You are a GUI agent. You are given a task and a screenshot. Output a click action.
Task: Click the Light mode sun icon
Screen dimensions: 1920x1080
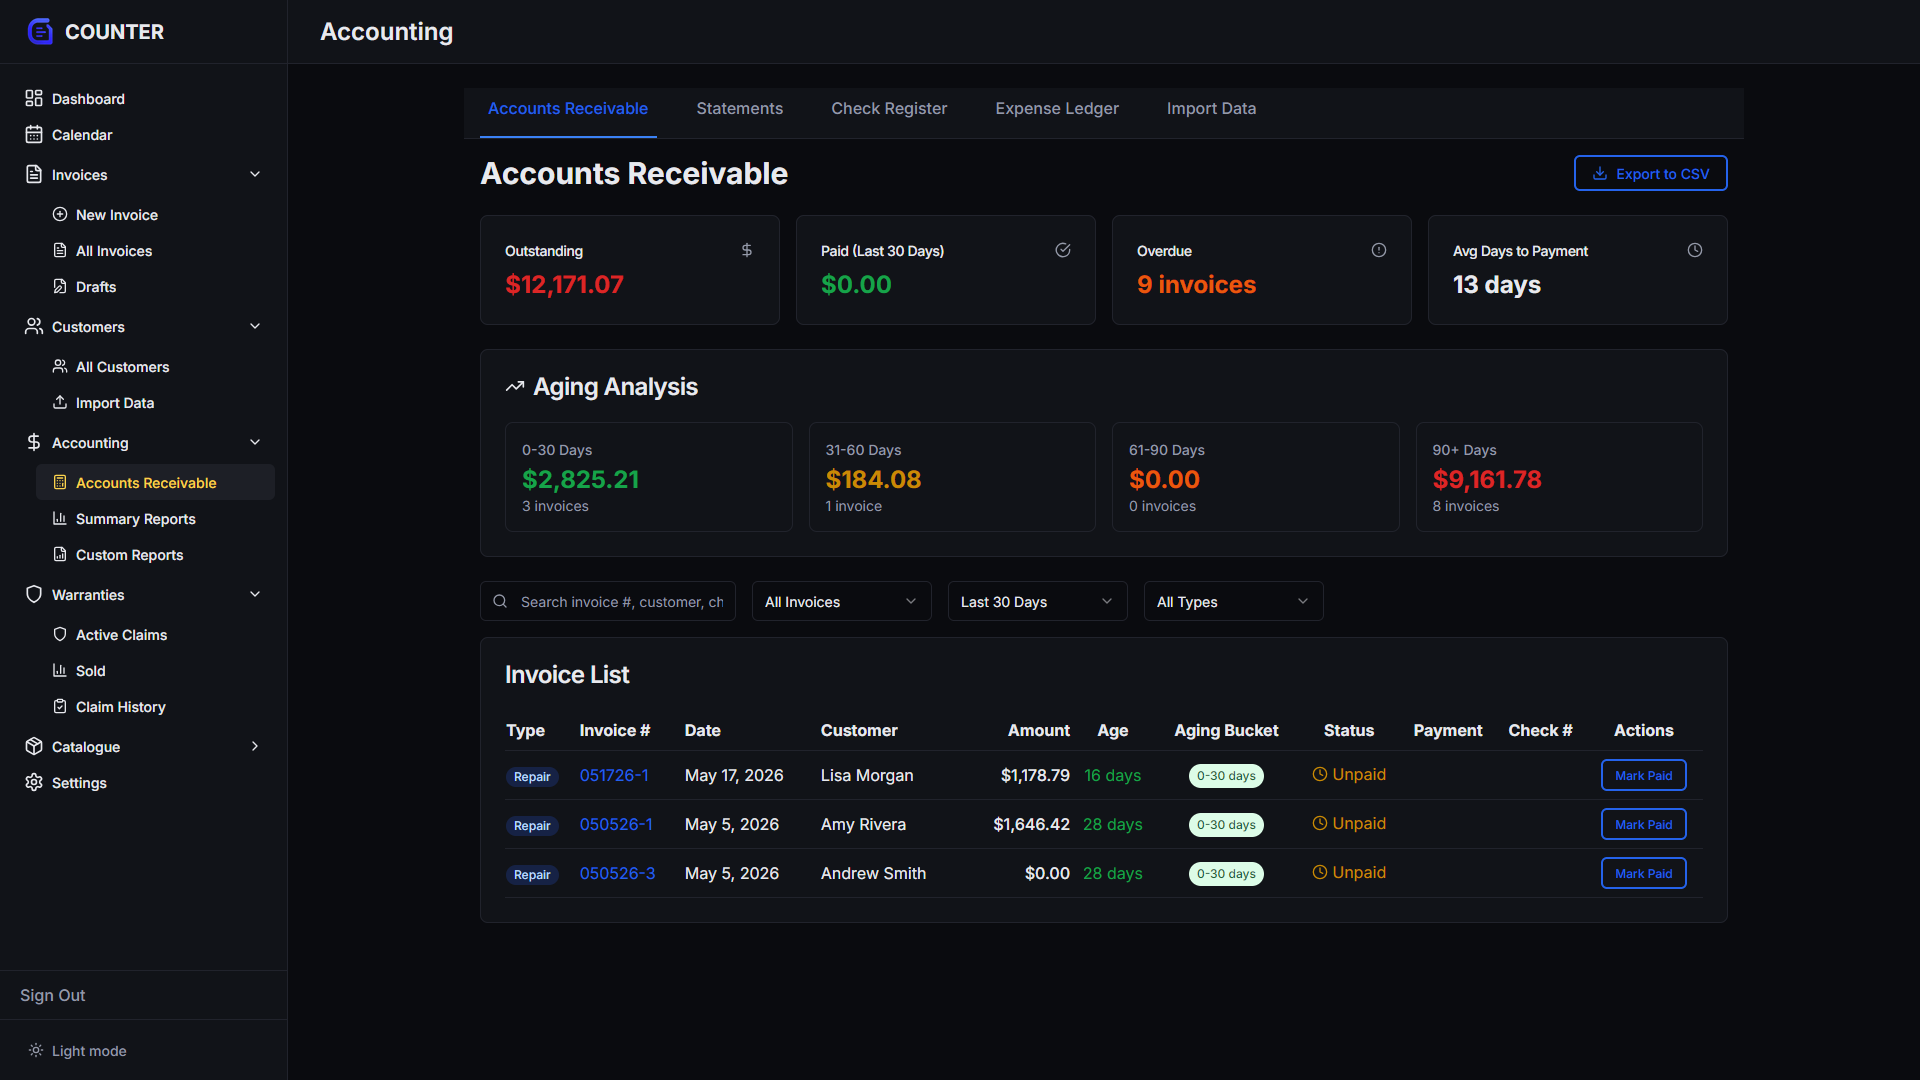[36, 1050]
